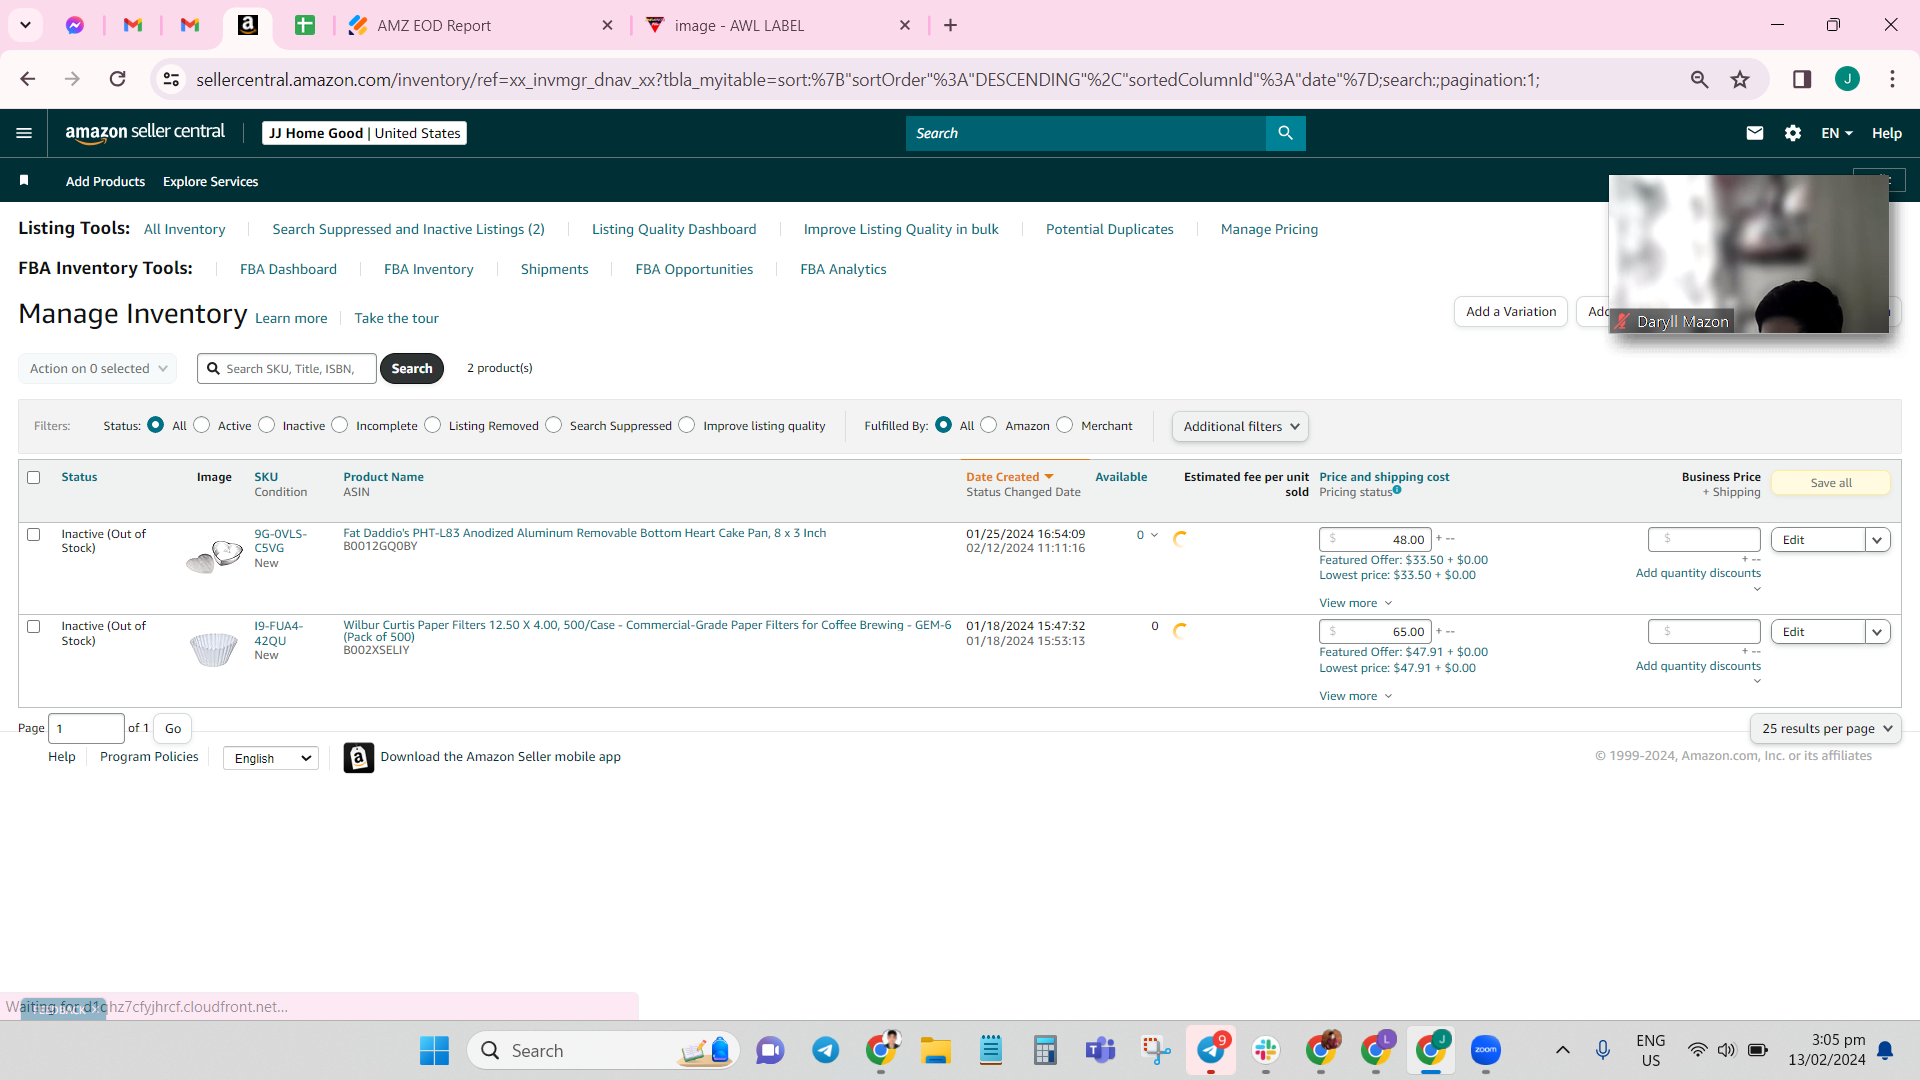Open the Messenger pinned tab
This screenshot has height=1080, width=1920.
75,25
